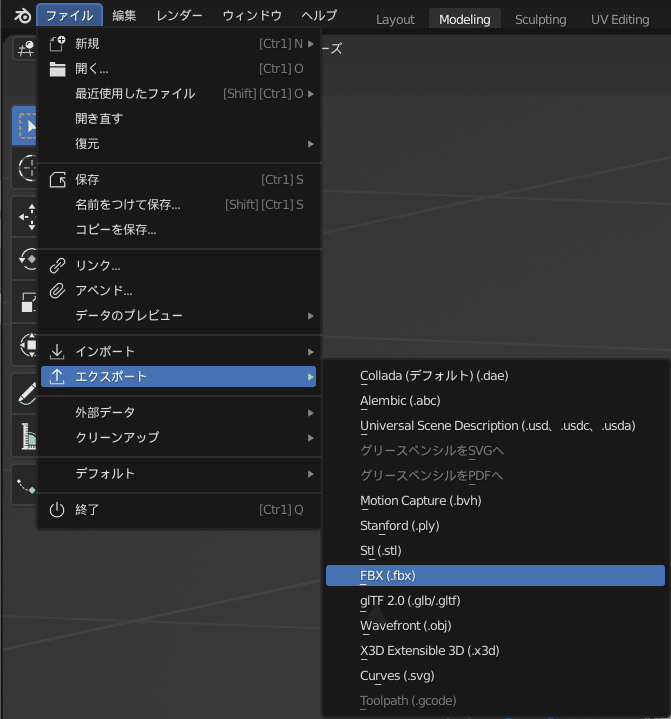
Task: Click 名前をつけて保存 menu entry
Action: 179,205
